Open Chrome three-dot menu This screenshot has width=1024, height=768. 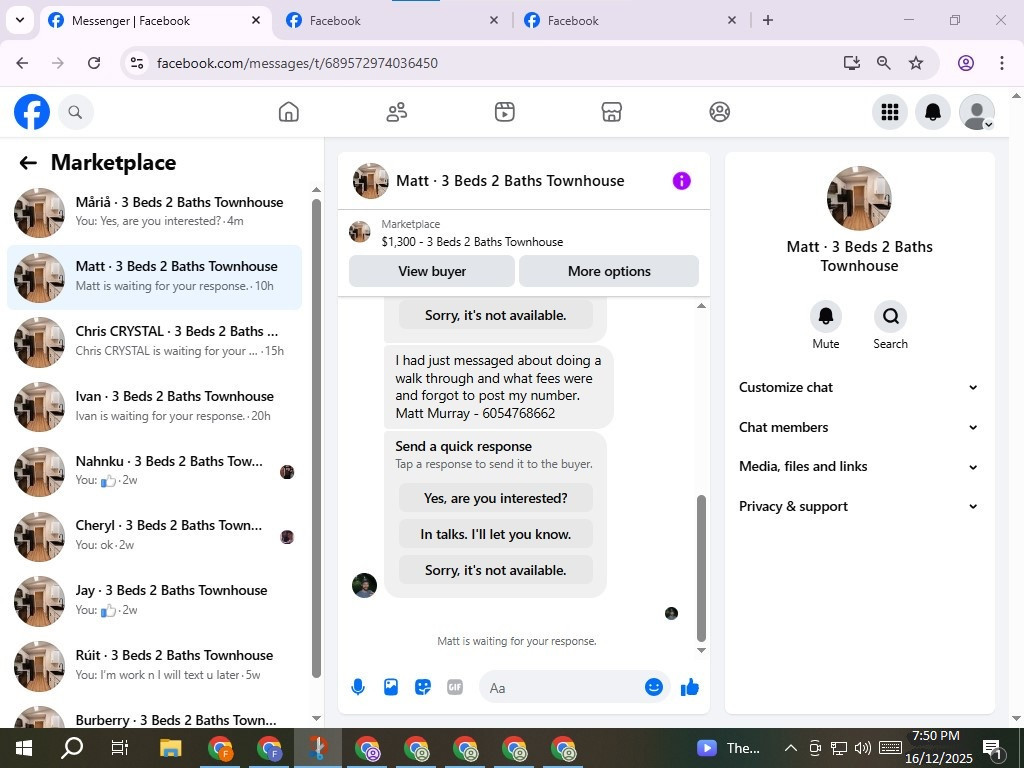(1002, 63)
